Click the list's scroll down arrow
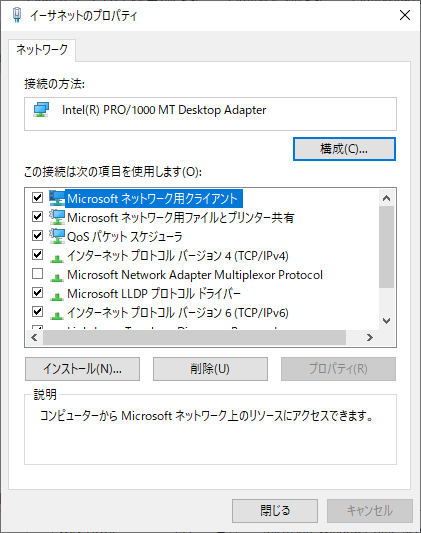The image size is (421, 533). [386, 321]
